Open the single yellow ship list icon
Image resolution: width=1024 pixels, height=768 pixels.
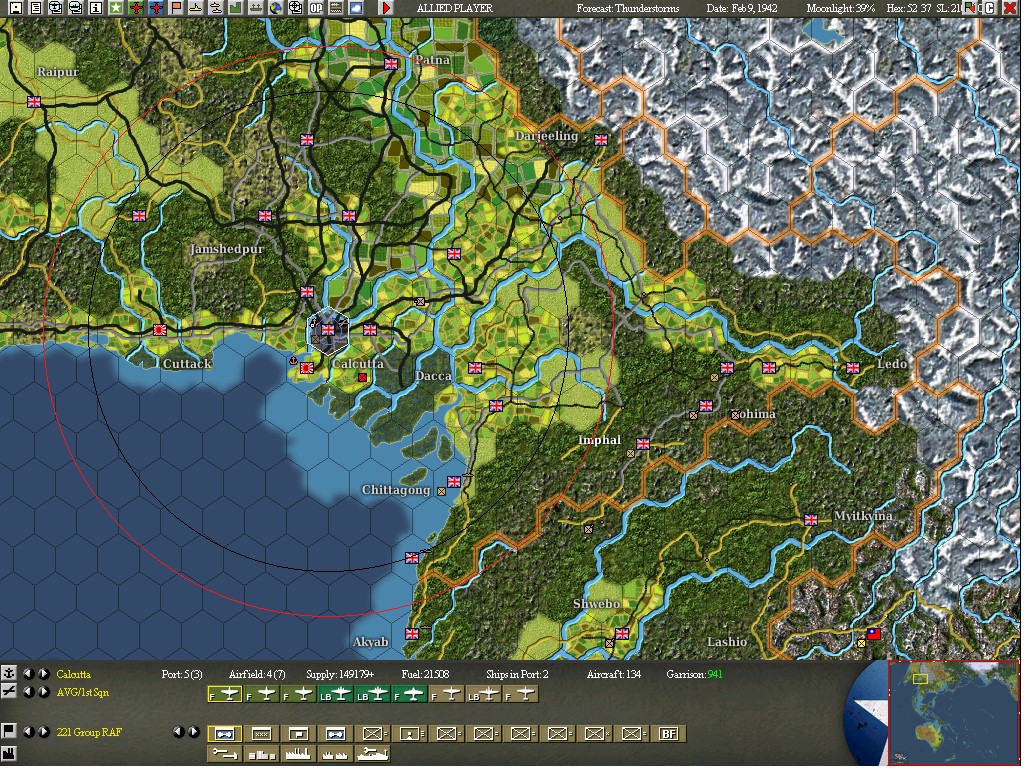pyautogui.click(x=196, y=8)
